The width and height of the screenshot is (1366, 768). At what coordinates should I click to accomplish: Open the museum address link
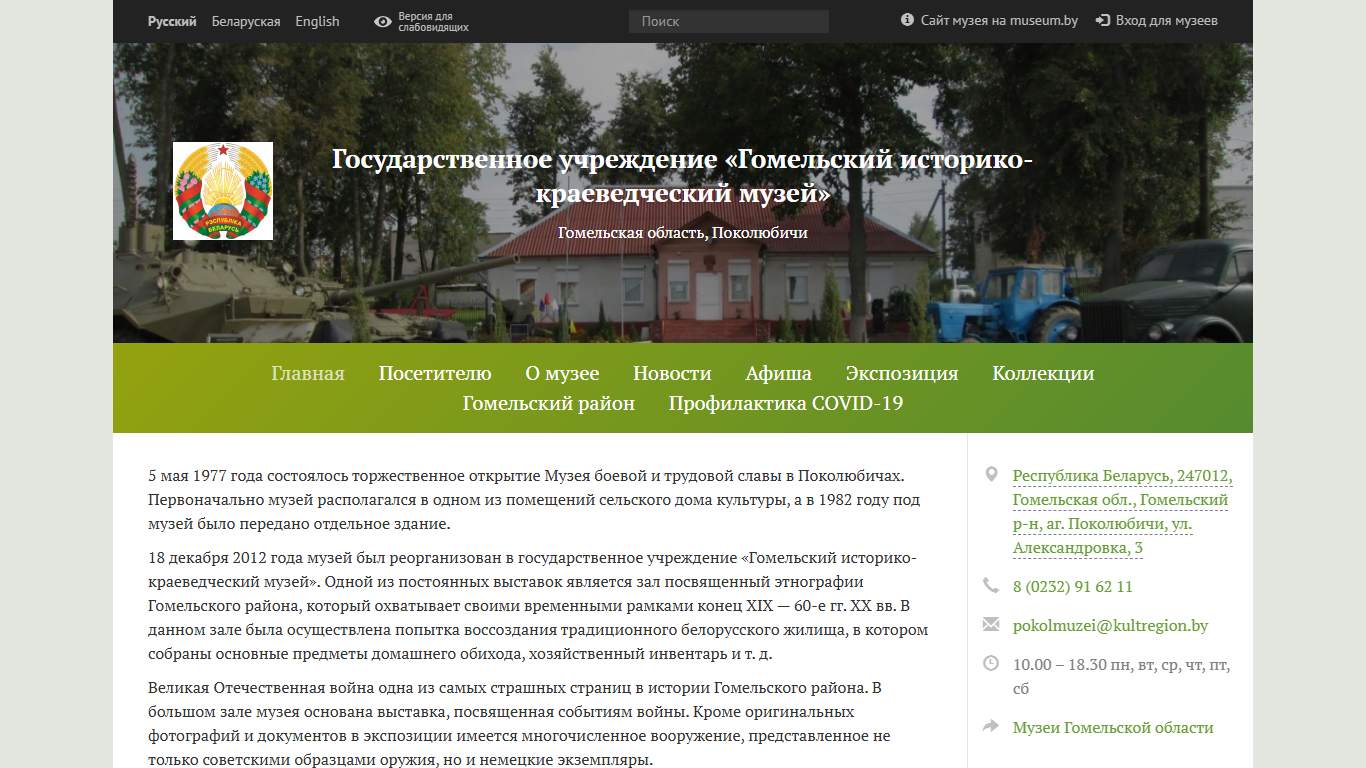click(x=1122, y=511)
